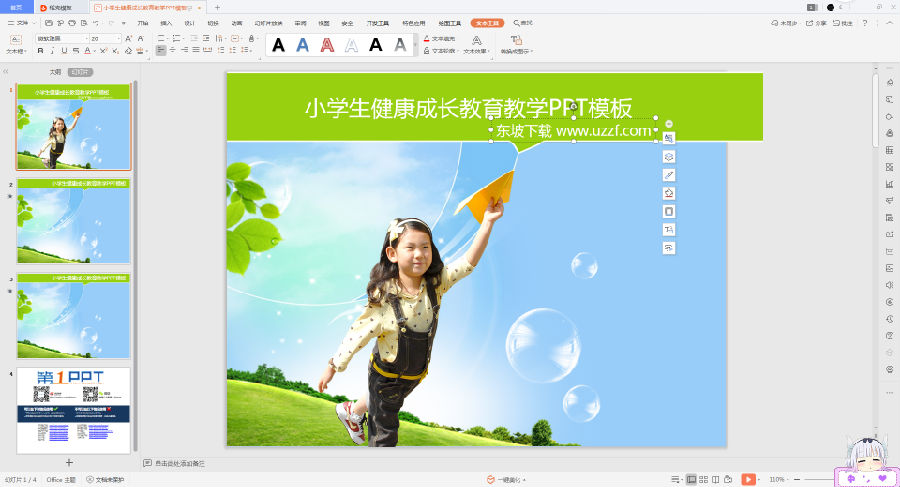Apply the red outlined WordArt style

point(327,45)
